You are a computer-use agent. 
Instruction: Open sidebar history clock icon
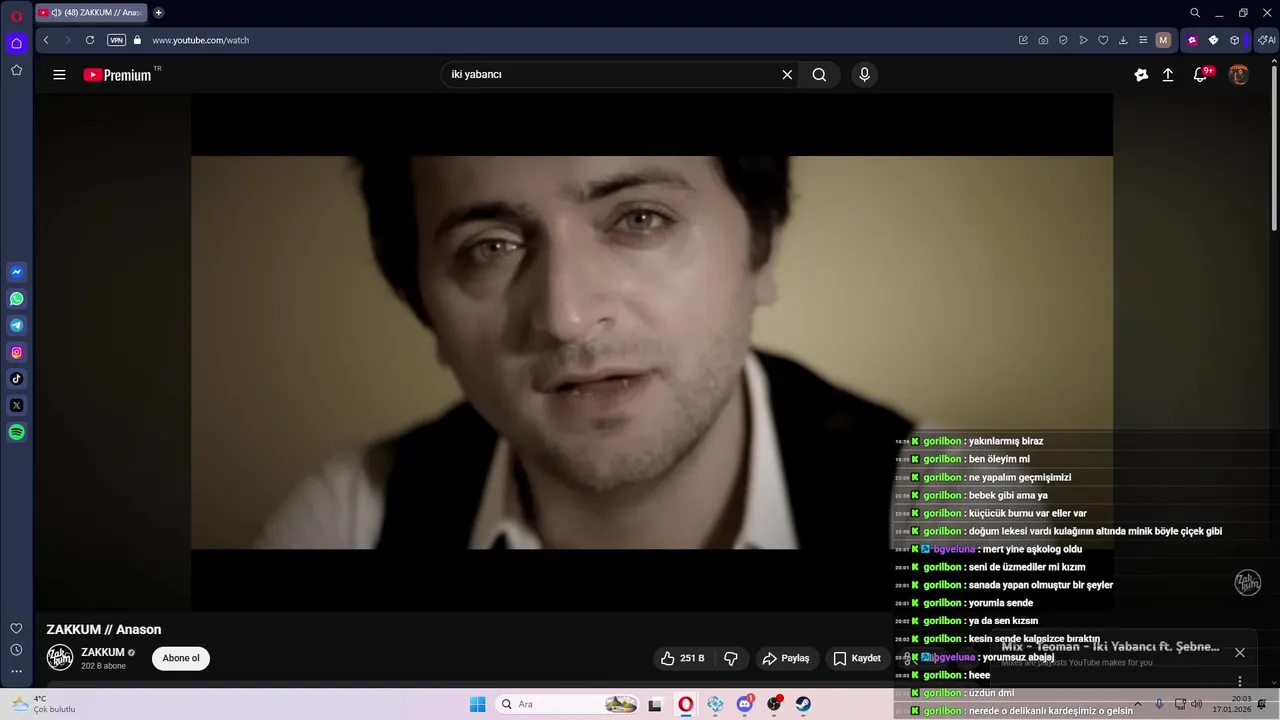17,650
